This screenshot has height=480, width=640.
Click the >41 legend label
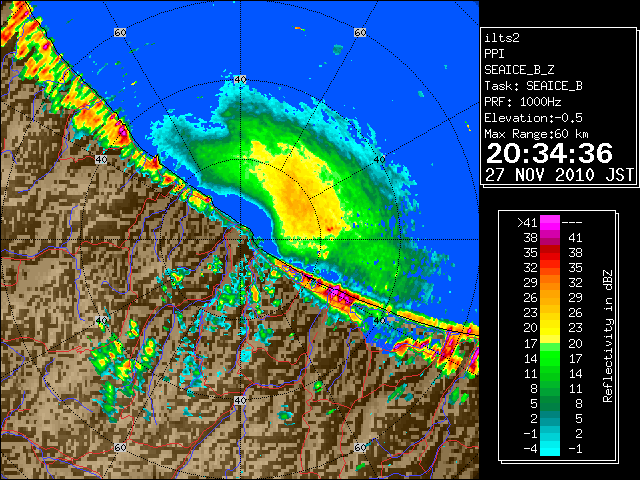pos(527,222)
